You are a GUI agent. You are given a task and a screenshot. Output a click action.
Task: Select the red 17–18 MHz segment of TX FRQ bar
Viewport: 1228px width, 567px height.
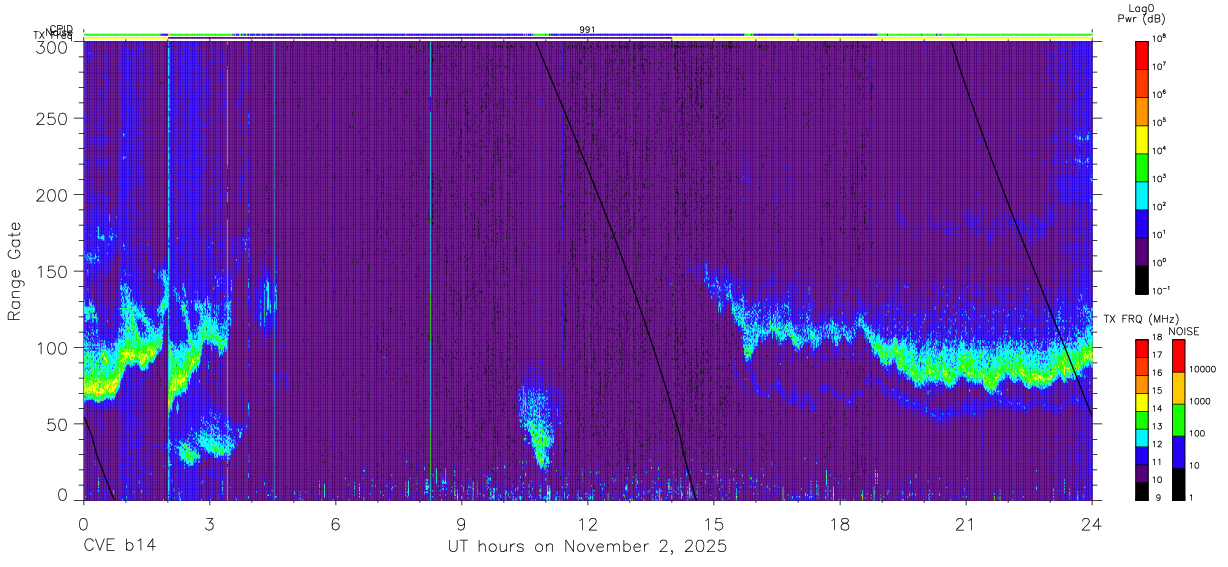click(1142, 349)
